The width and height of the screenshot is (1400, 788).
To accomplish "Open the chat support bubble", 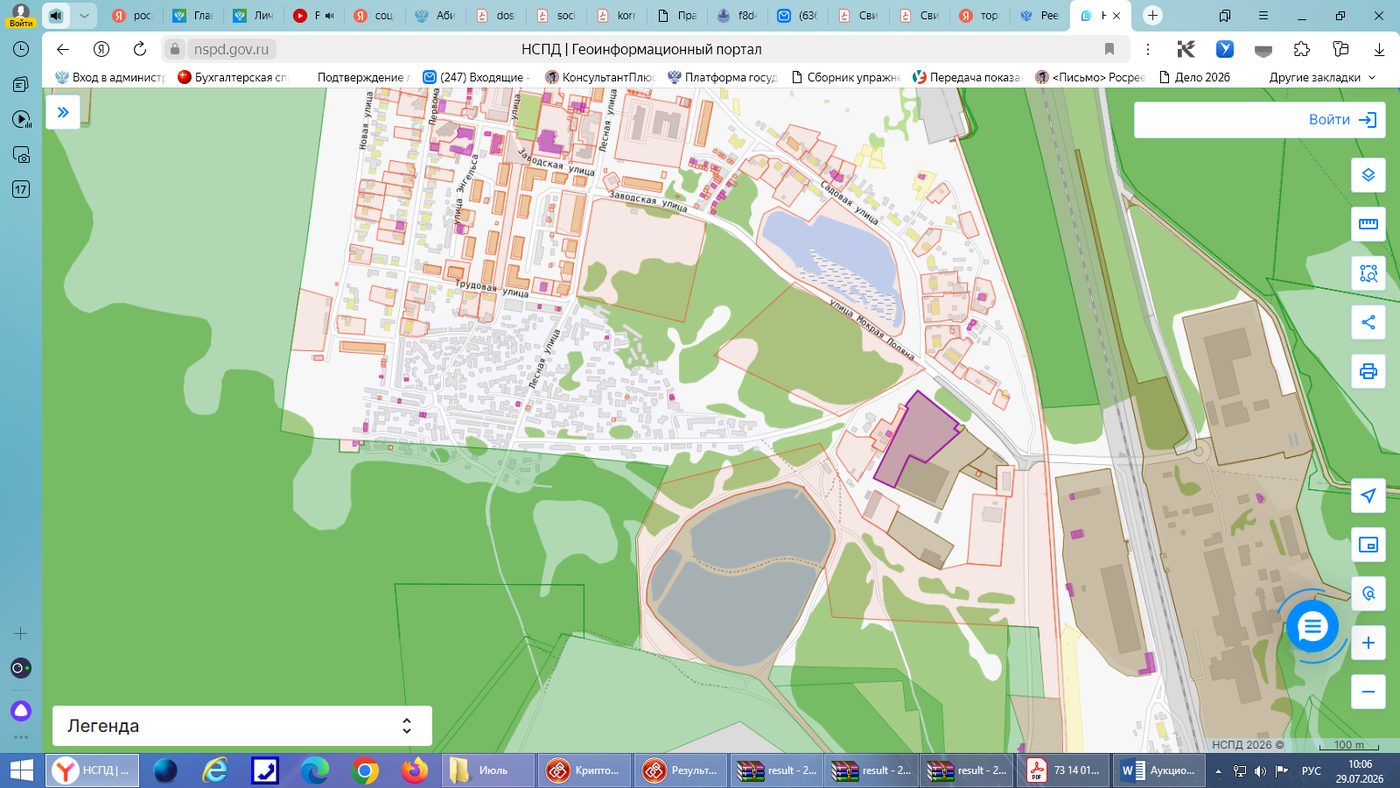I will coord(1312,627).
